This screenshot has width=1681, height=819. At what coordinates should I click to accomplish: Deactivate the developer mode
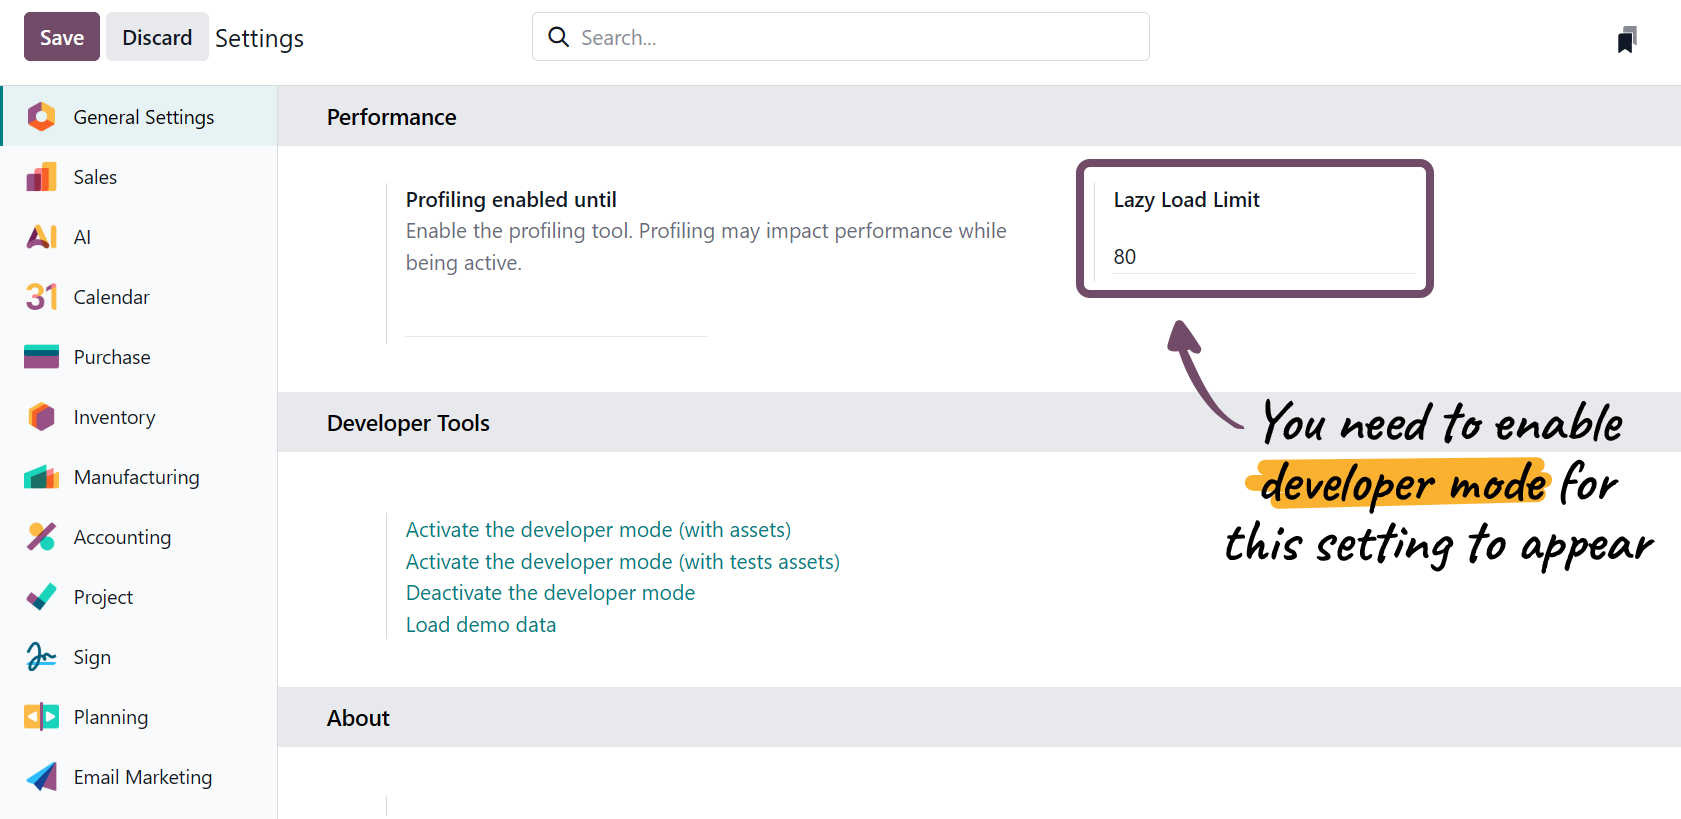tap(550, 593)
